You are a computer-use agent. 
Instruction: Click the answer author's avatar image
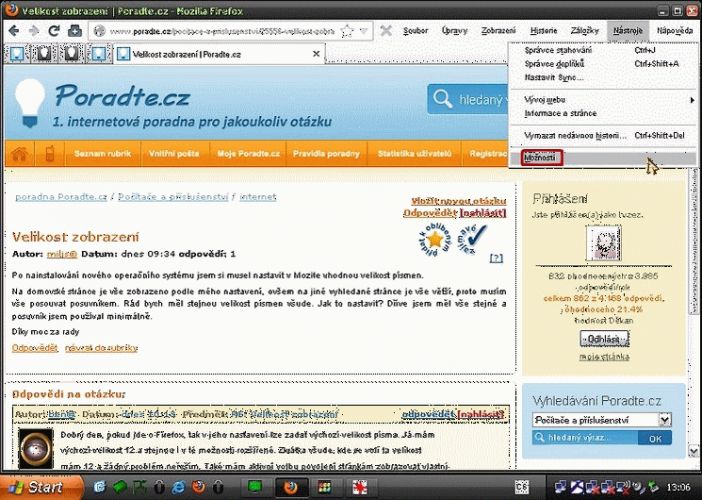point(36,449)
